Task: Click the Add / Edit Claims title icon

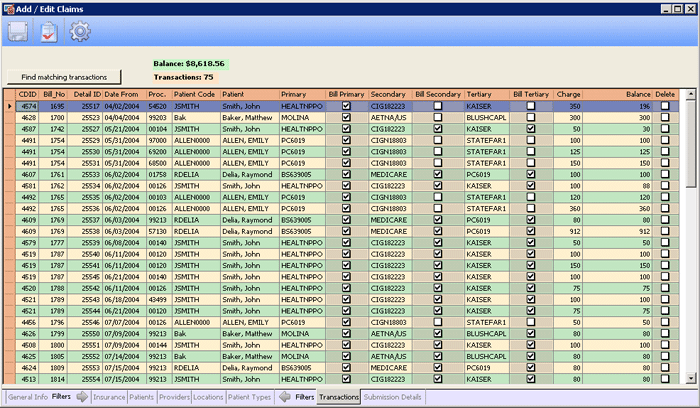Action: click(9, 8)
